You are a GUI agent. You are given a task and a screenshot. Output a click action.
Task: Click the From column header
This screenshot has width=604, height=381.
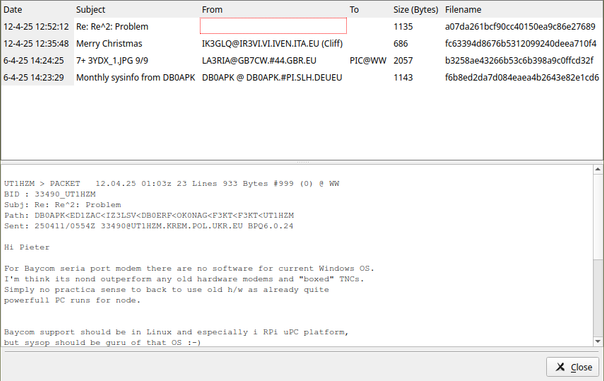click(212, 10)
